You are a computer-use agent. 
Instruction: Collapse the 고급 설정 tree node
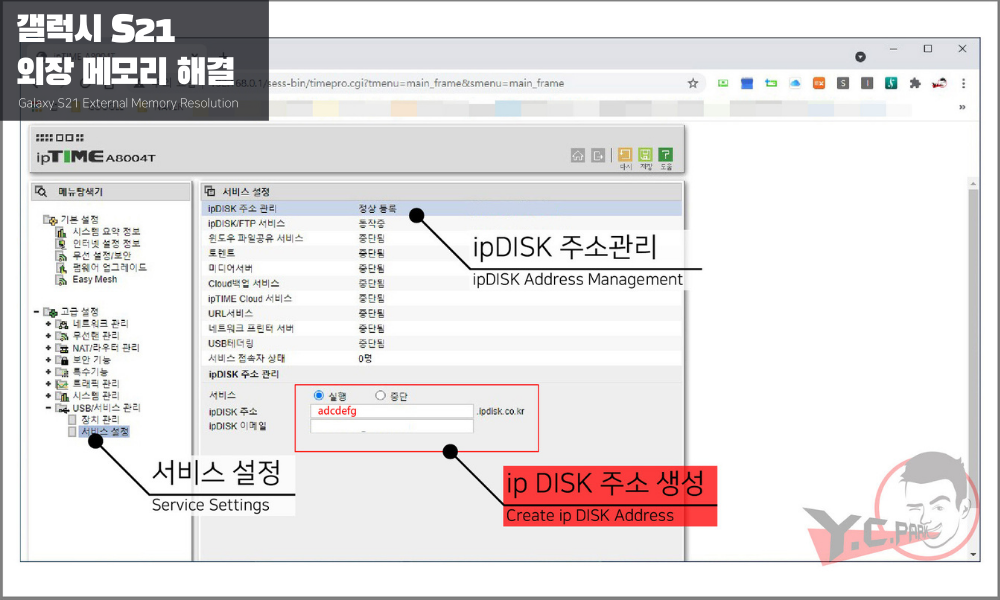[36, 312]
